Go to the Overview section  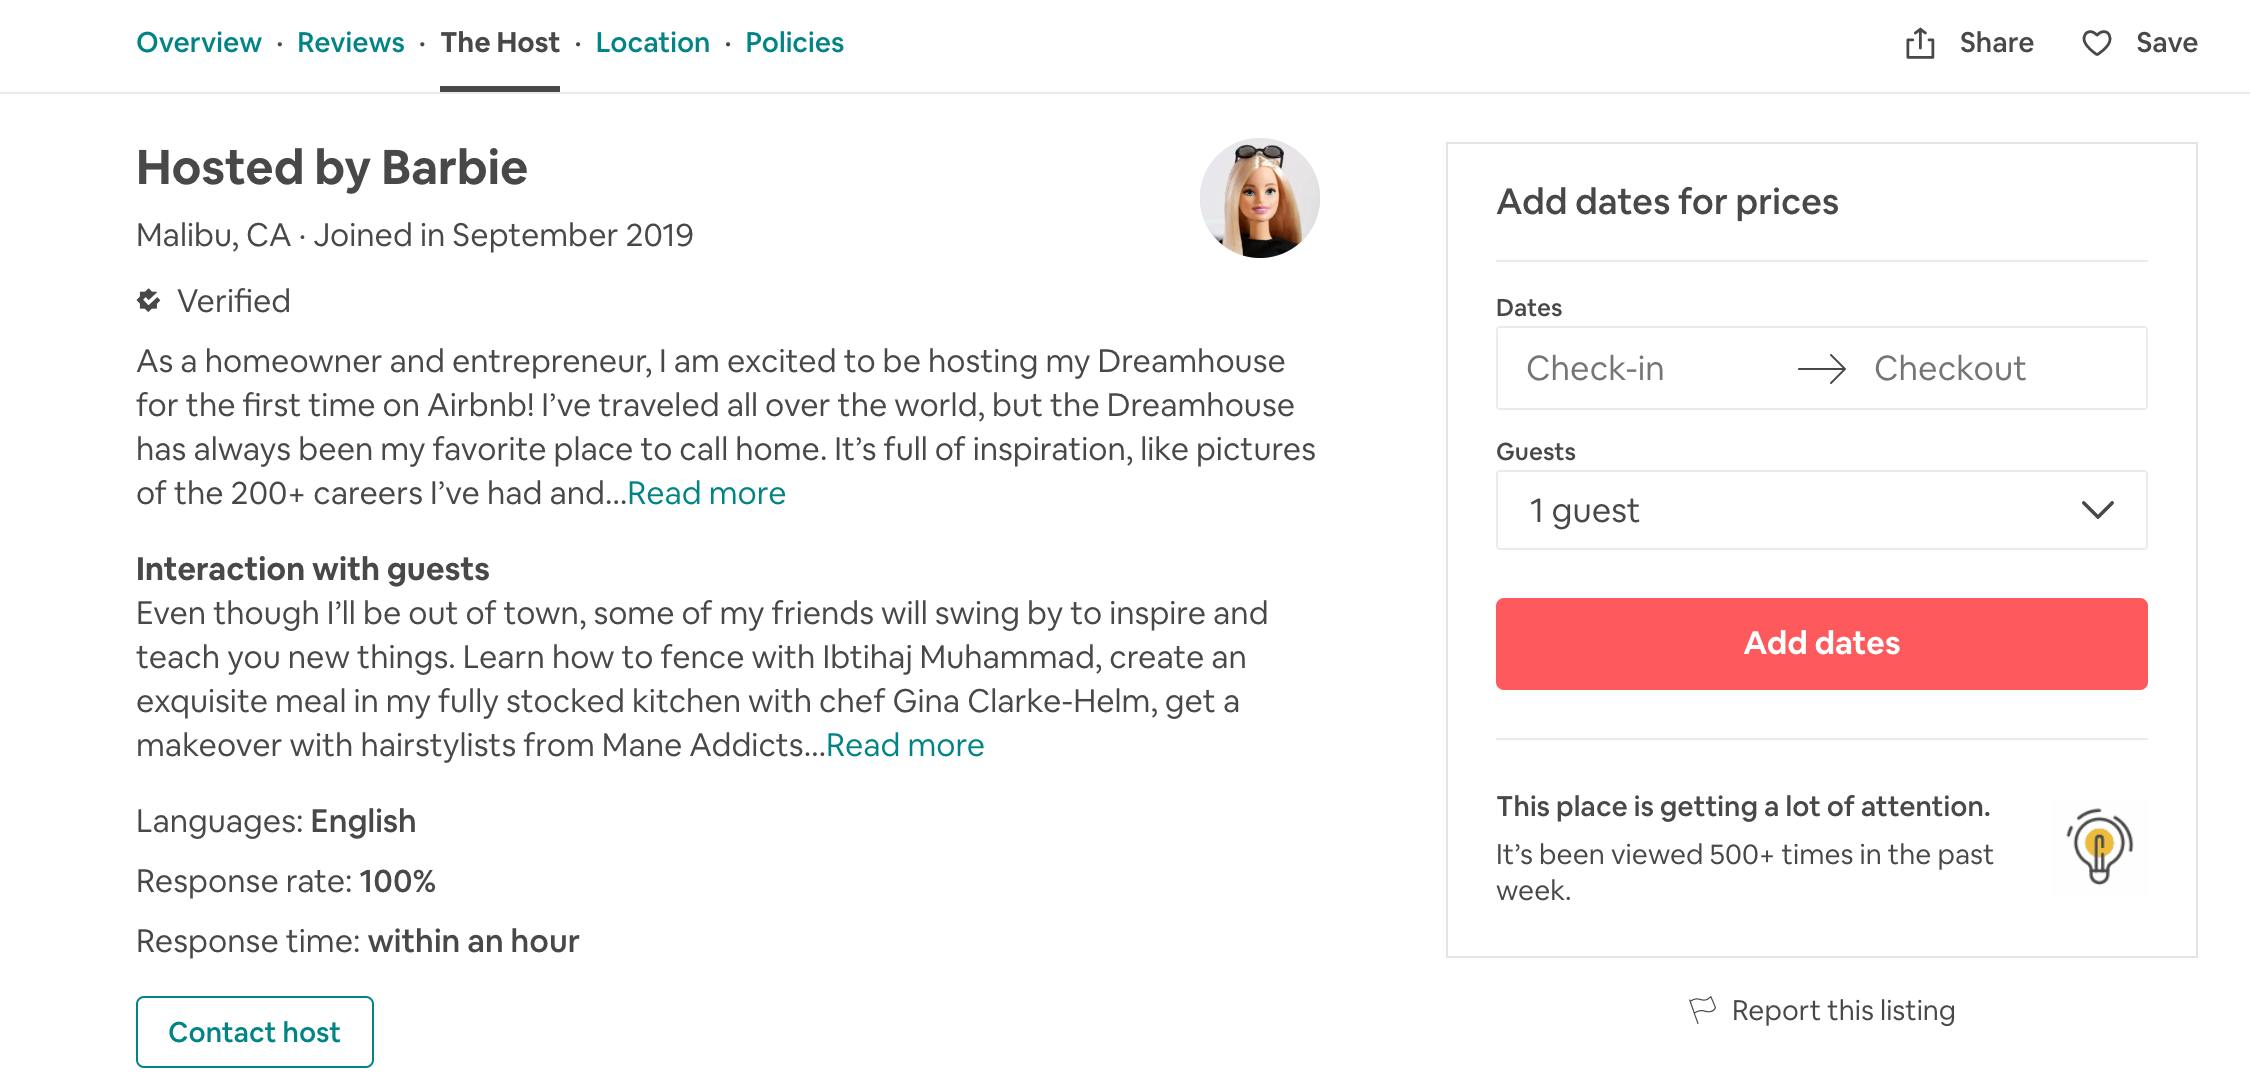(x=198, y=42)
